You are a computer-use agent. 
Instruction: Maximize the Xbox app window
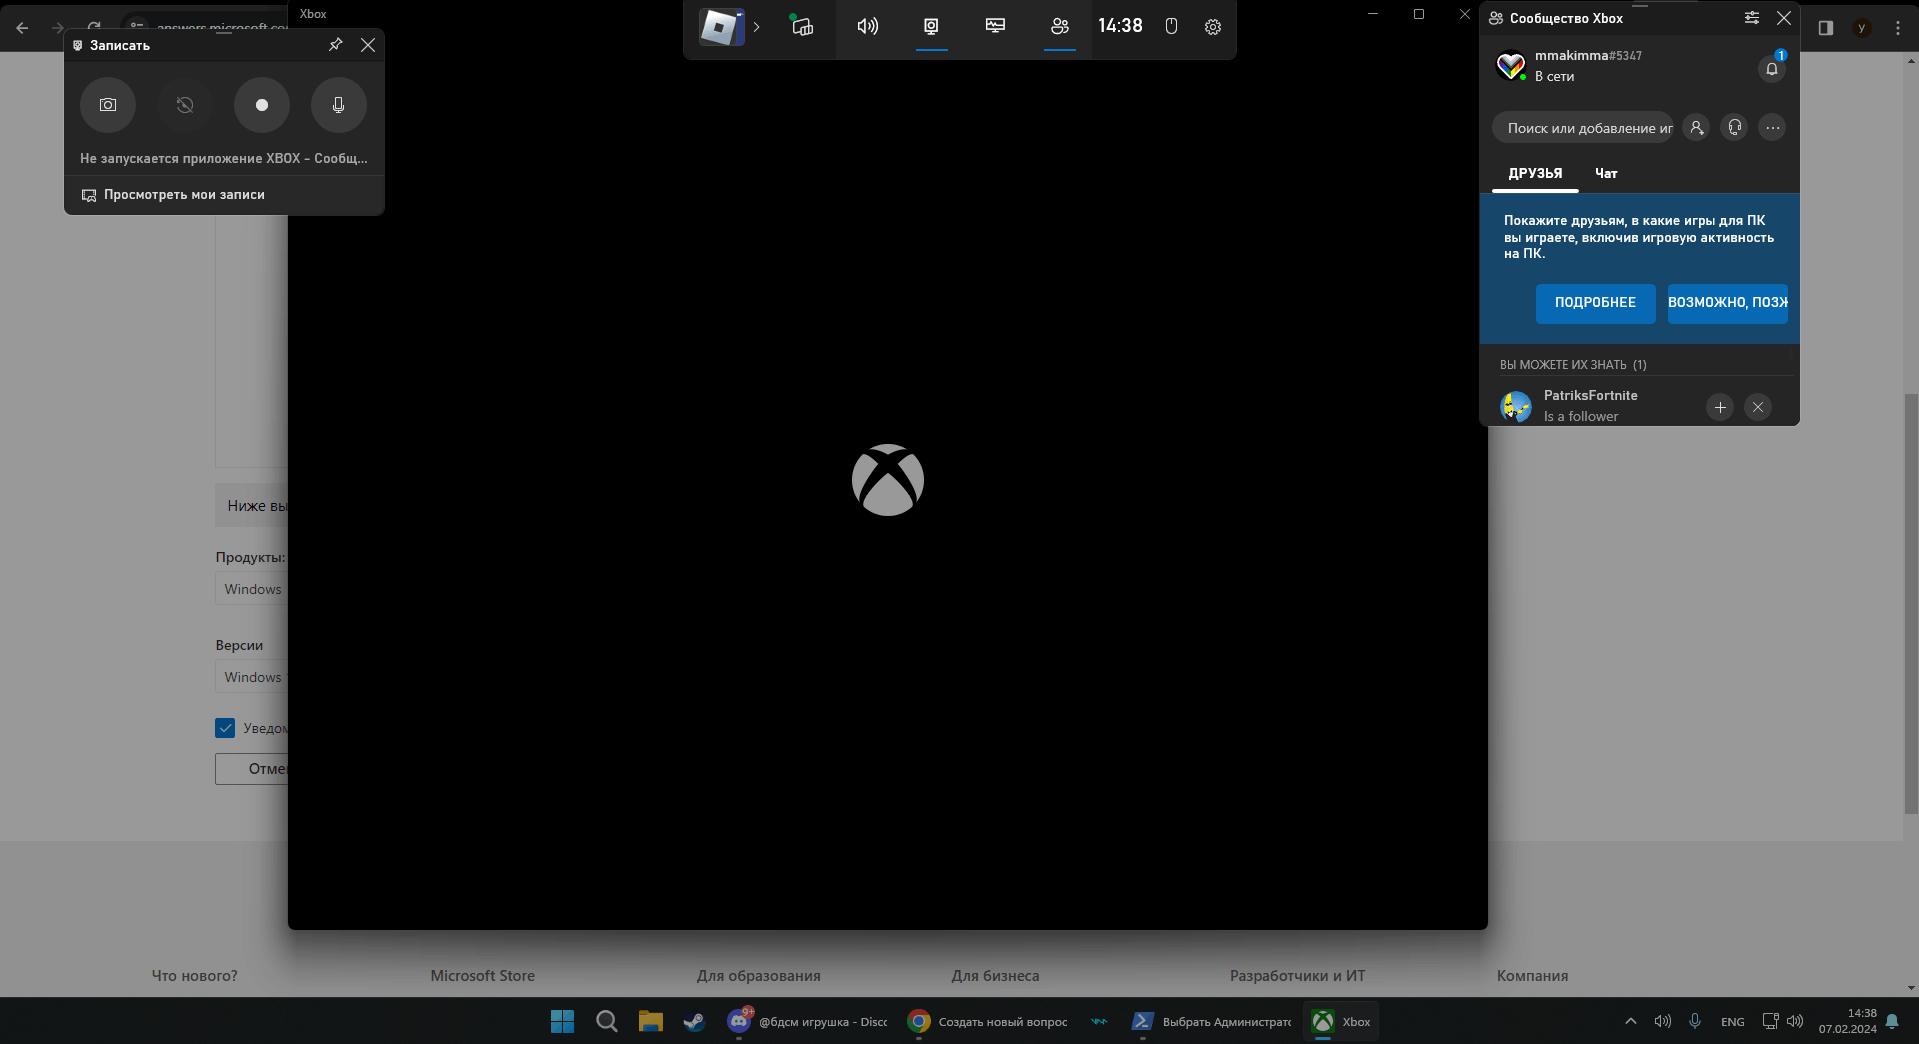click(1419, 14)
